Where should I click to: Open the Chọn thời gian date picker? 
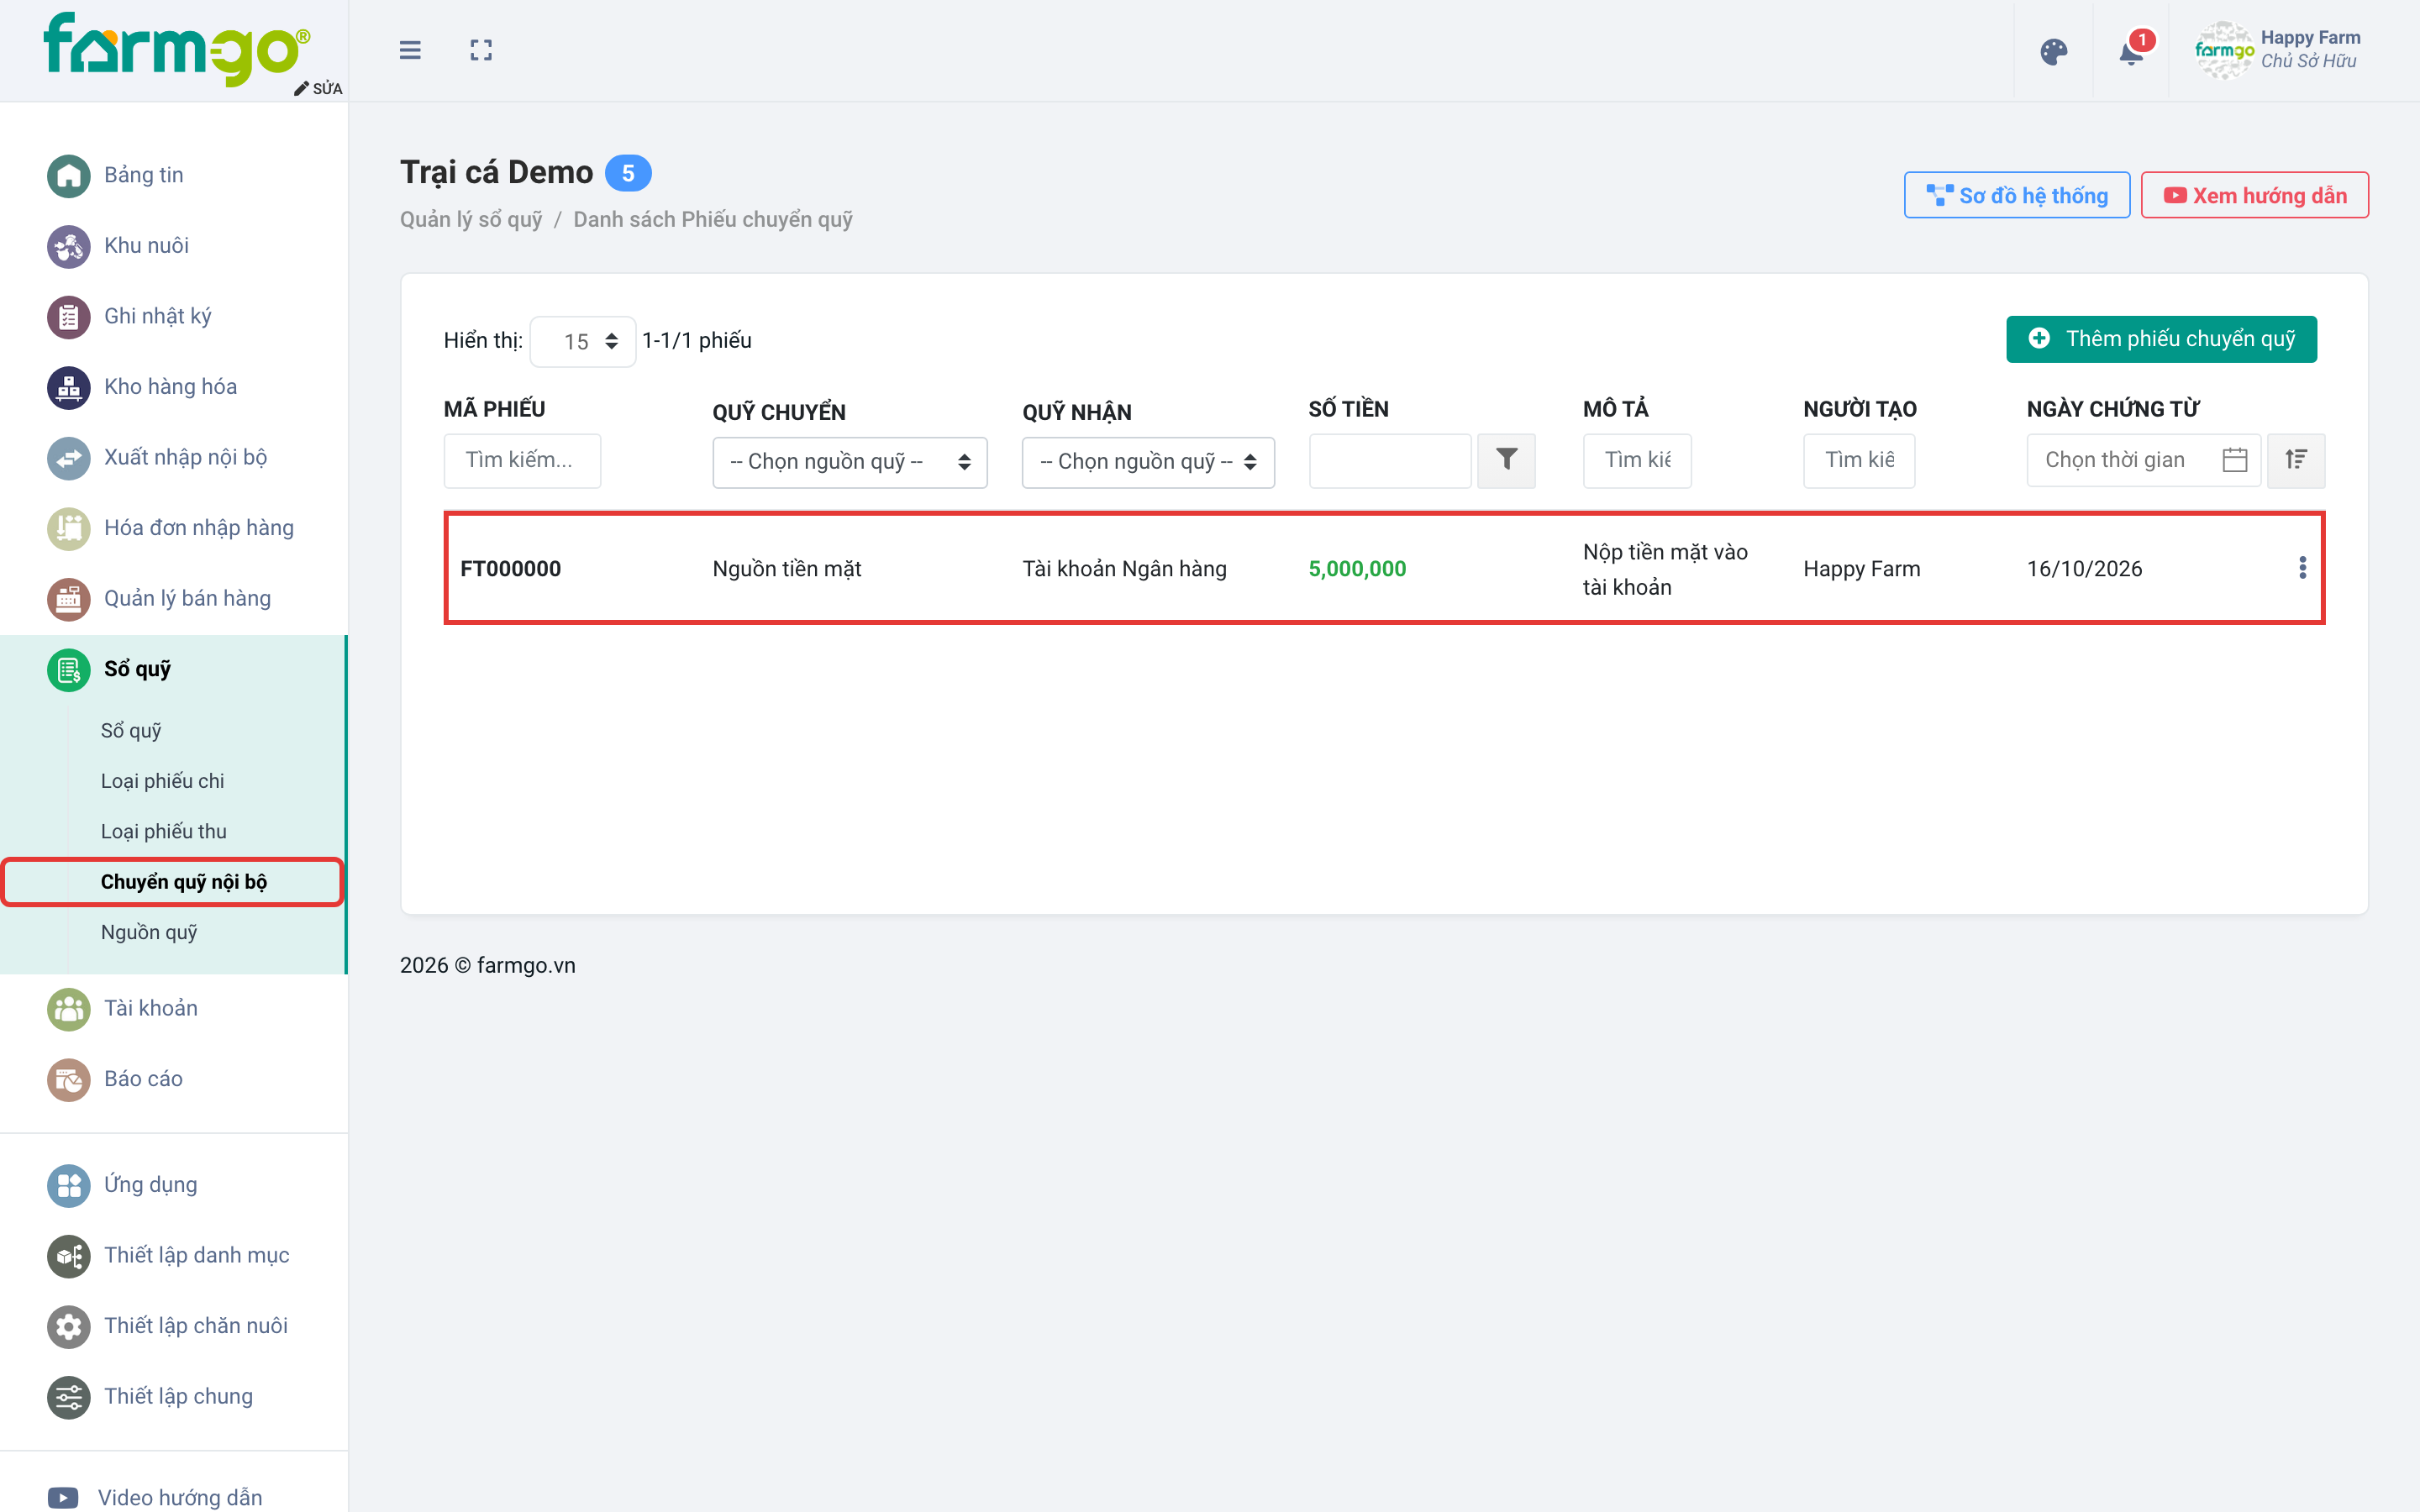[2143, 460]
